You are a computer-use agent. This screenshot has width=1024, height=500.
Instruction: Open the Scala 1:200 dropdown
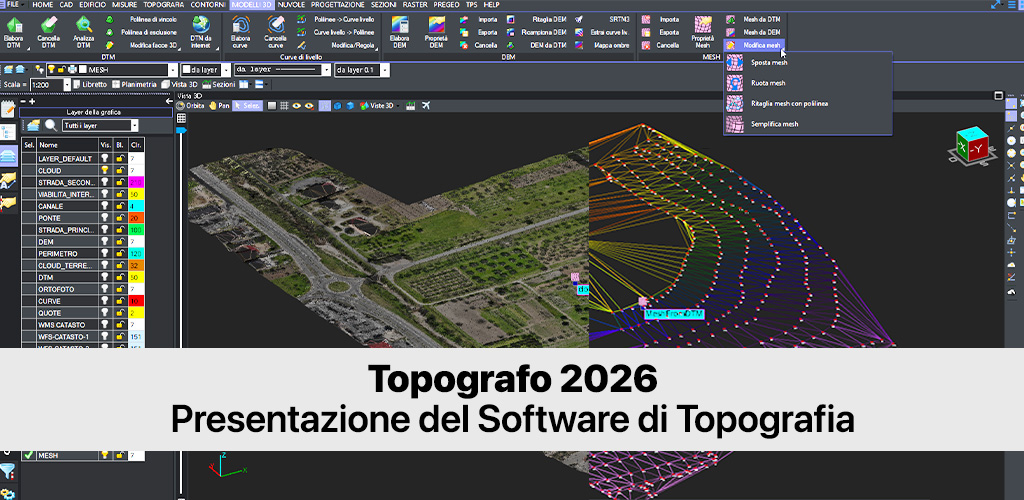point(67,84)
